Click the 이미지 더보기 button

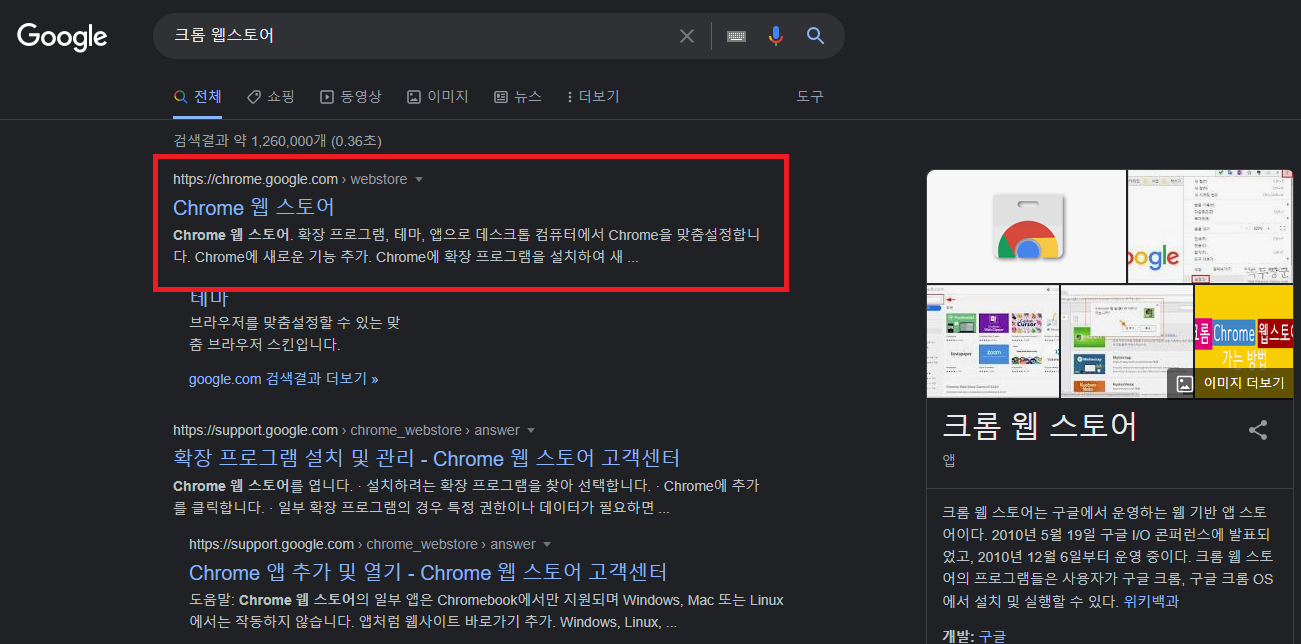tap(1230, 383)
